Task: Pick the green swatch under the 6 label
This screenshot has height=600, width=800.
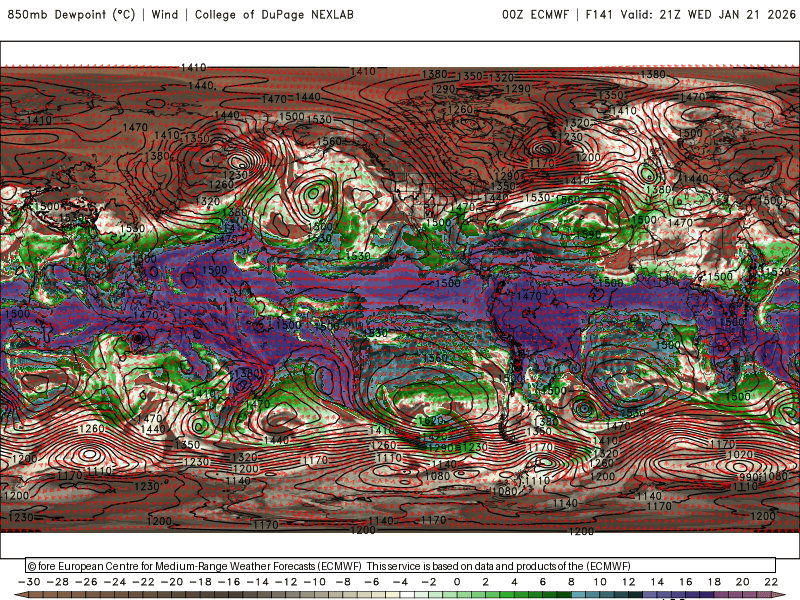Action: (550, 595)
